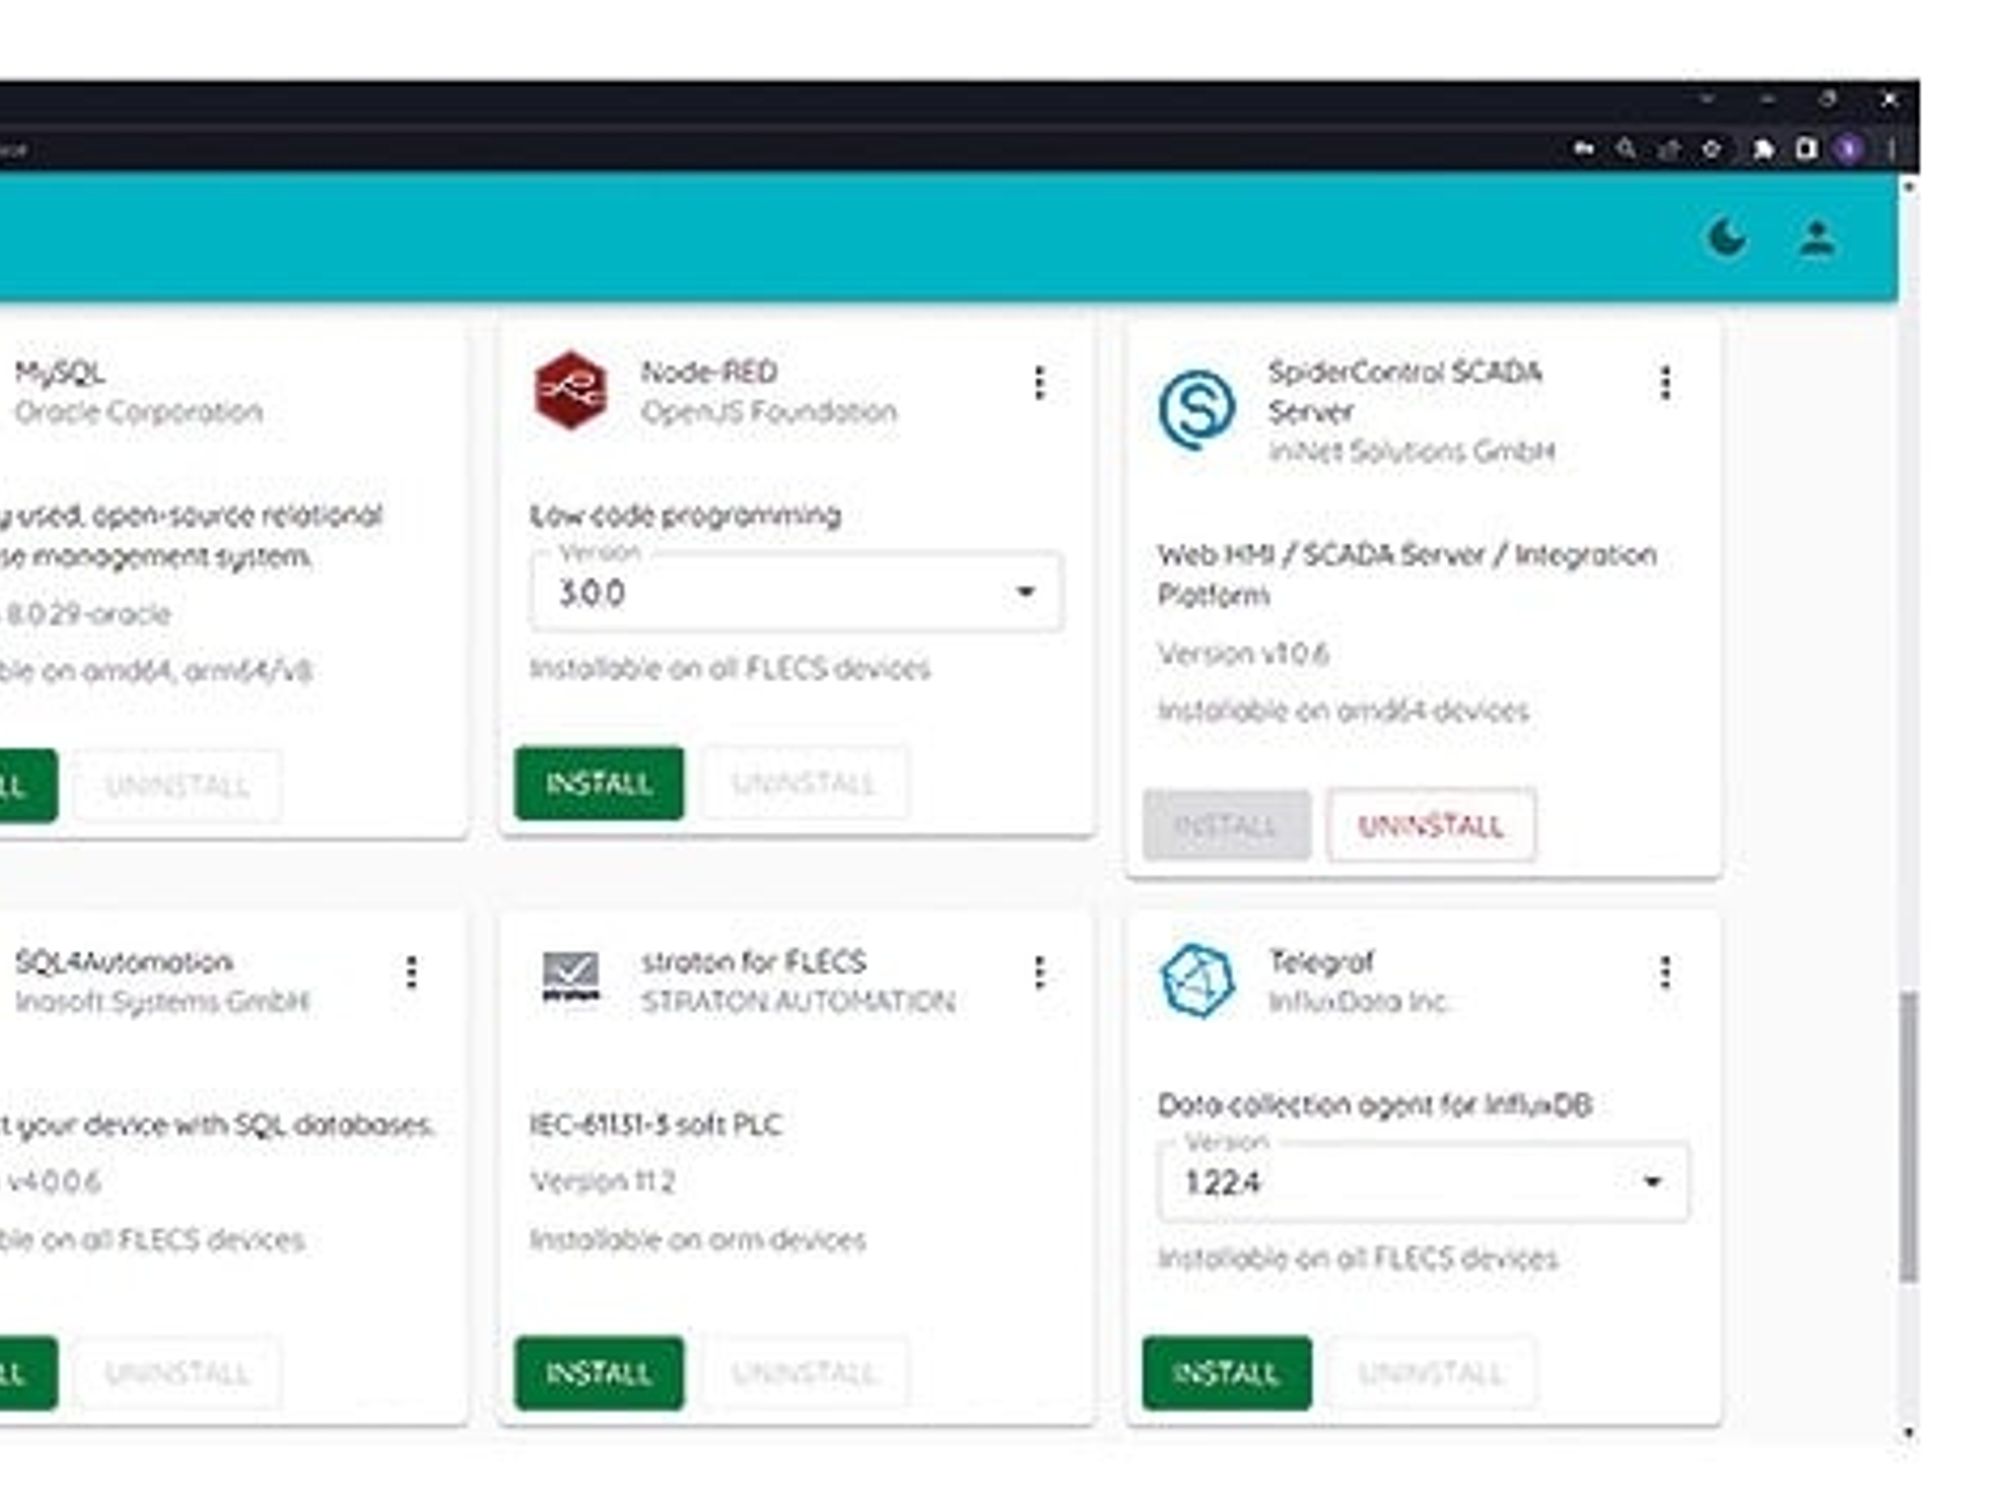The image size is (2000, 1500).
Task: Select the 'straton for FLECS' title
Action: pyautogui.click(x=754, y=962)
